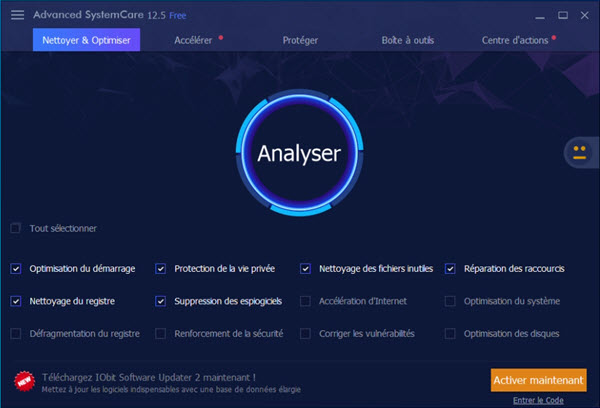Open the Accélérer tab

(193, 40)
